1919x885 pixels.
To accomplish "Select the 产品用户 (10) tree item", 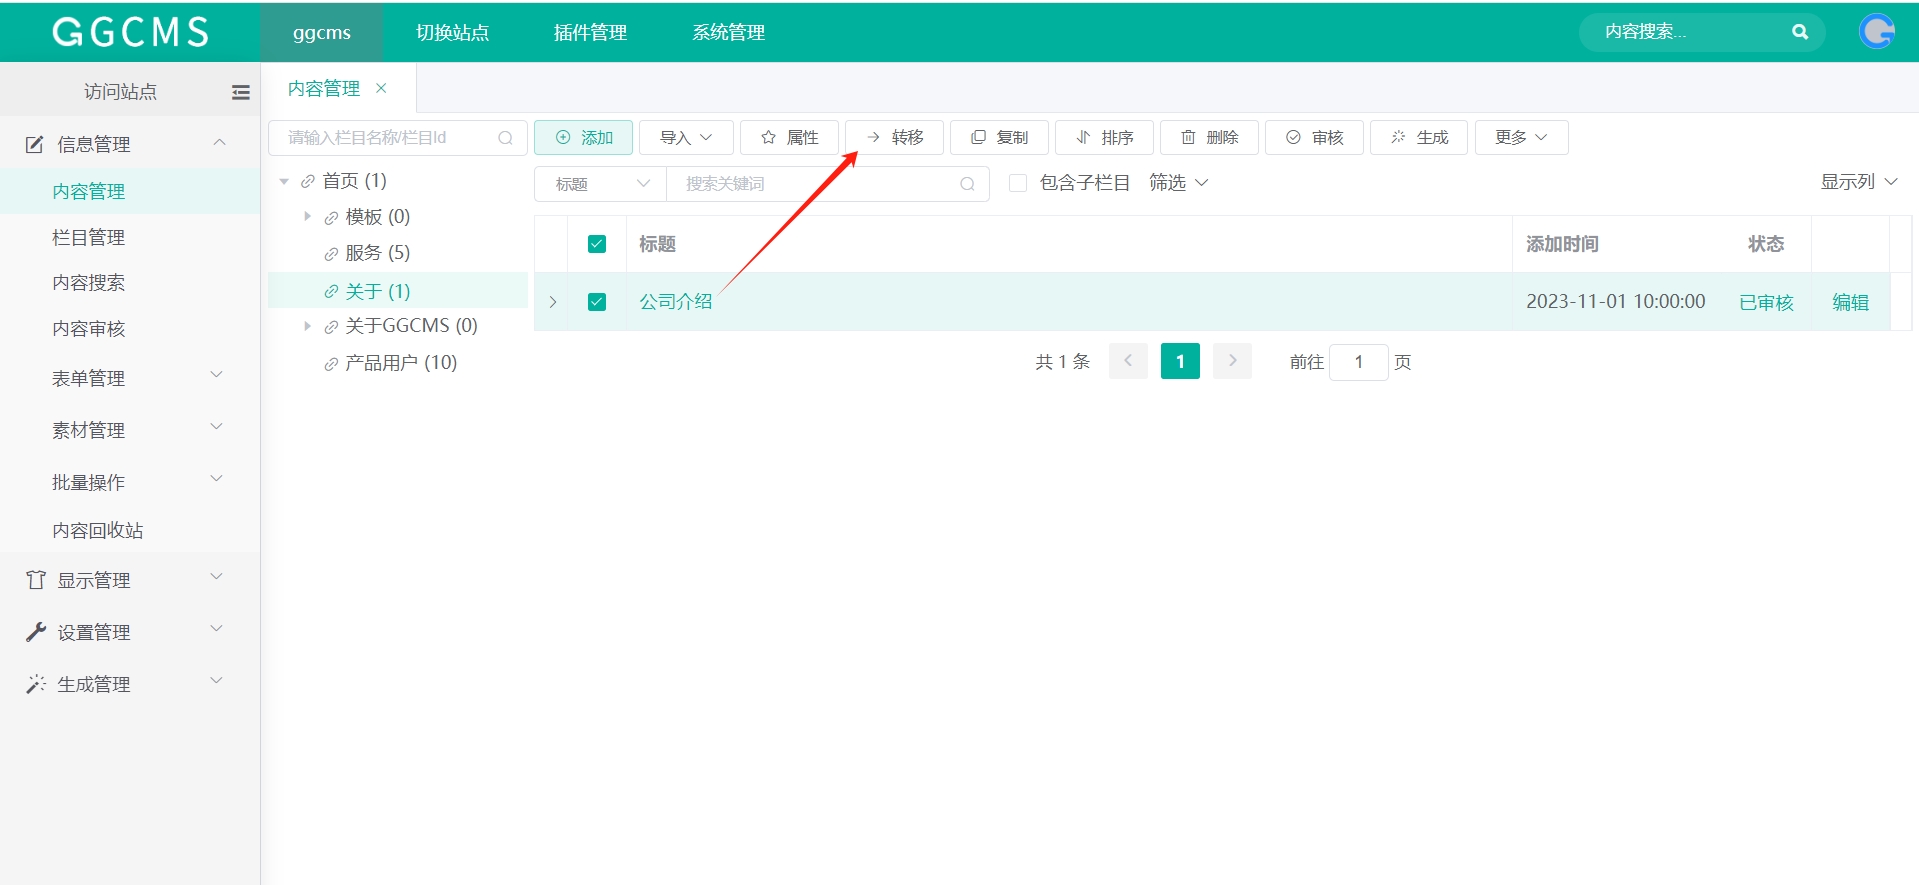I will (400, 363).
